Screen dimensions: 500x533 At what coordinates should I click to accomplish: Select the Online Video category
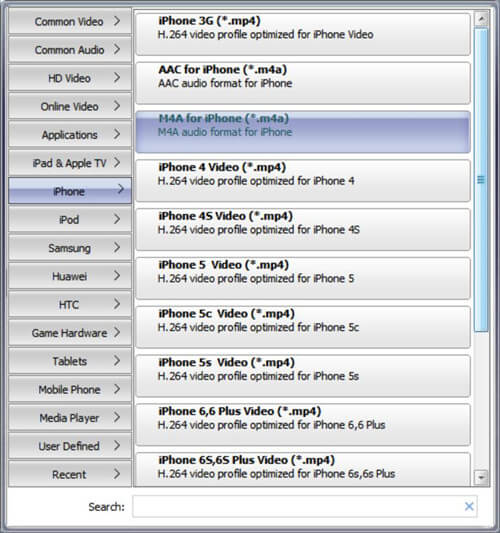[x=70, y=106]
